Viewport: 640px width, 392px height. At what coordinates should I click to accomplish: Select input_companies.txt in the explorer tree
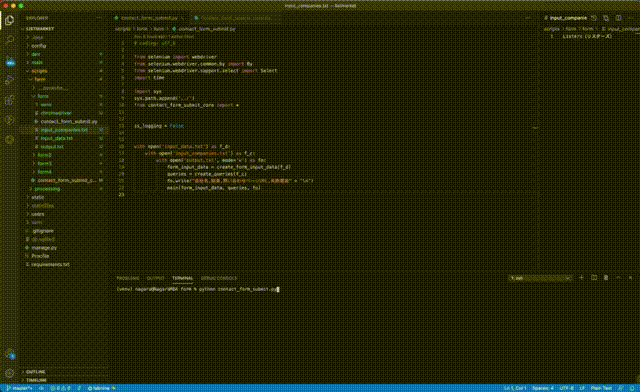click(x=64, y=130)
